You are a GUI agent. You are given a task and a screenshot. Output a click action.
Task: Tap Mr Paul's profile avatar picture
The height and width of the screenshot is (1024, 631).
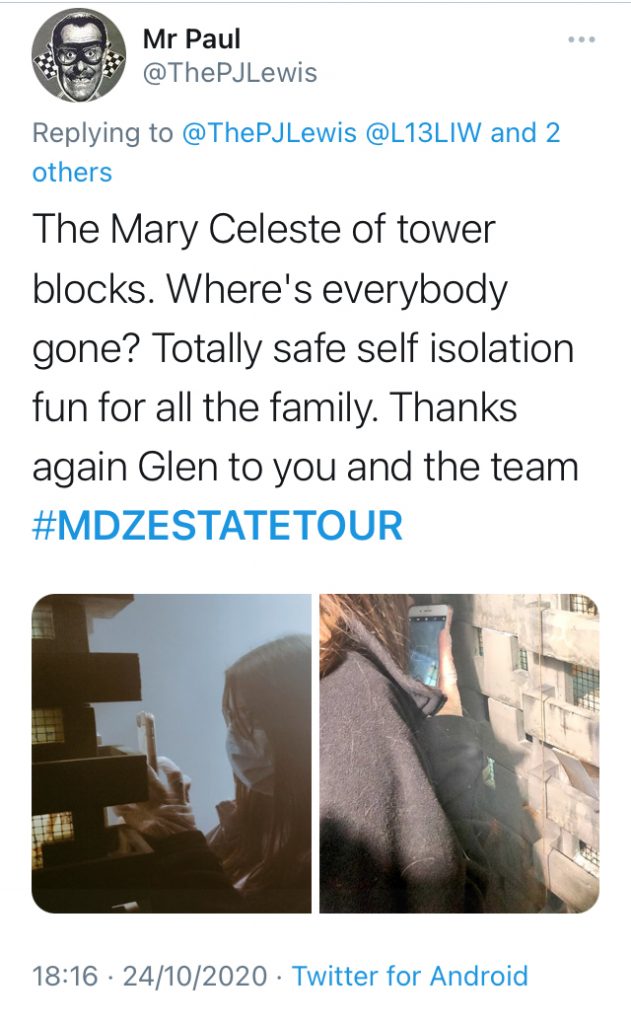[x=79, y=57]
